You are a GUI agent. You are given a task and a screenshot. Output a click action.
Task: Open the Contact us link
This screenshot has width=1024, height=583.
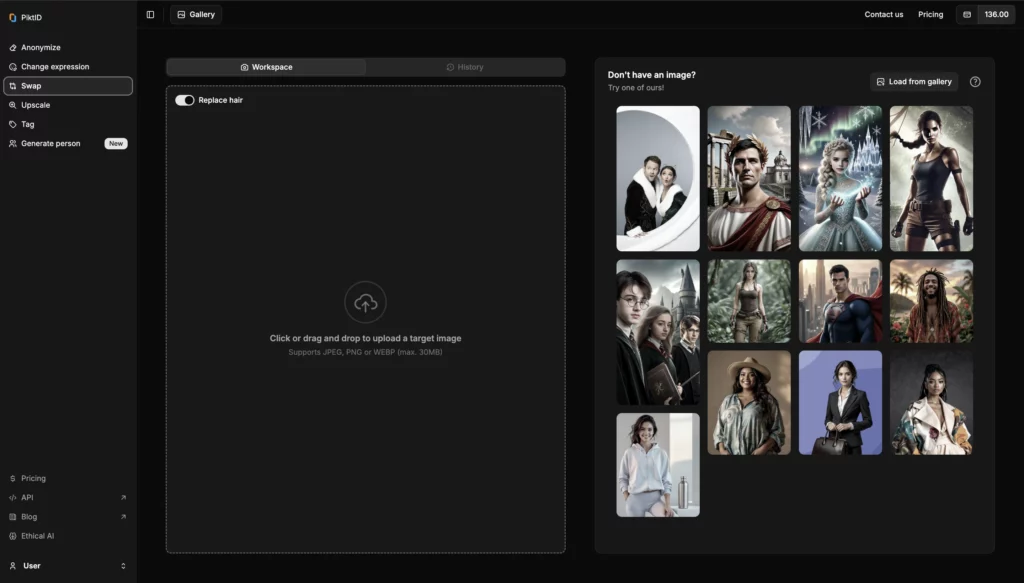pos(883,14)
